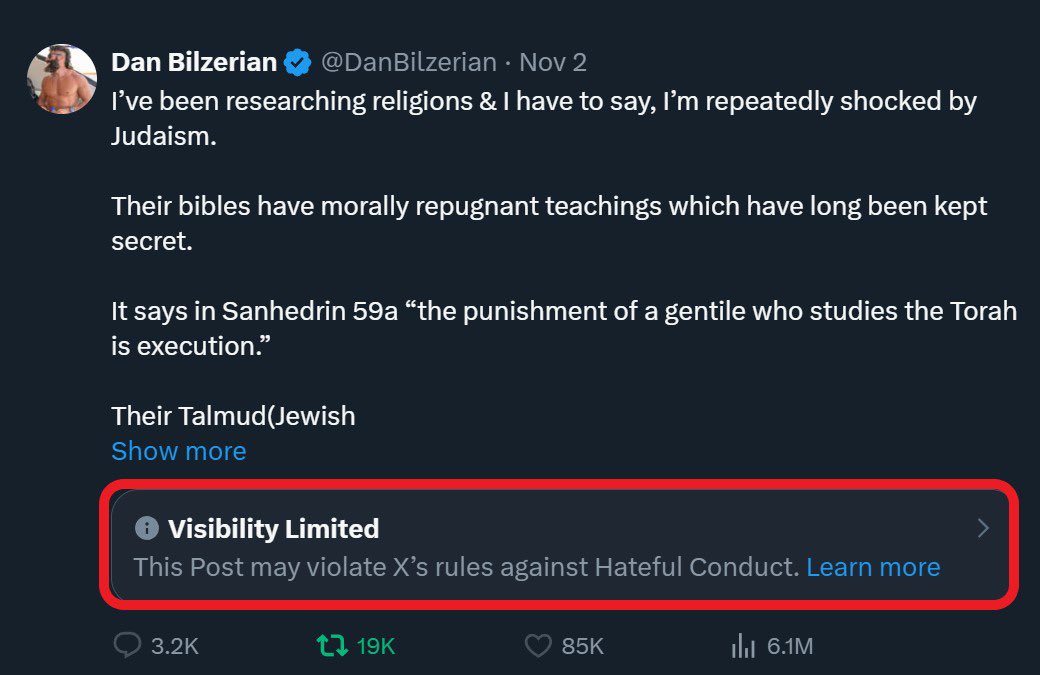Open the Nov 2 timestamp link
Viewport: 1040px width, 675px height.
coord(553,62)
